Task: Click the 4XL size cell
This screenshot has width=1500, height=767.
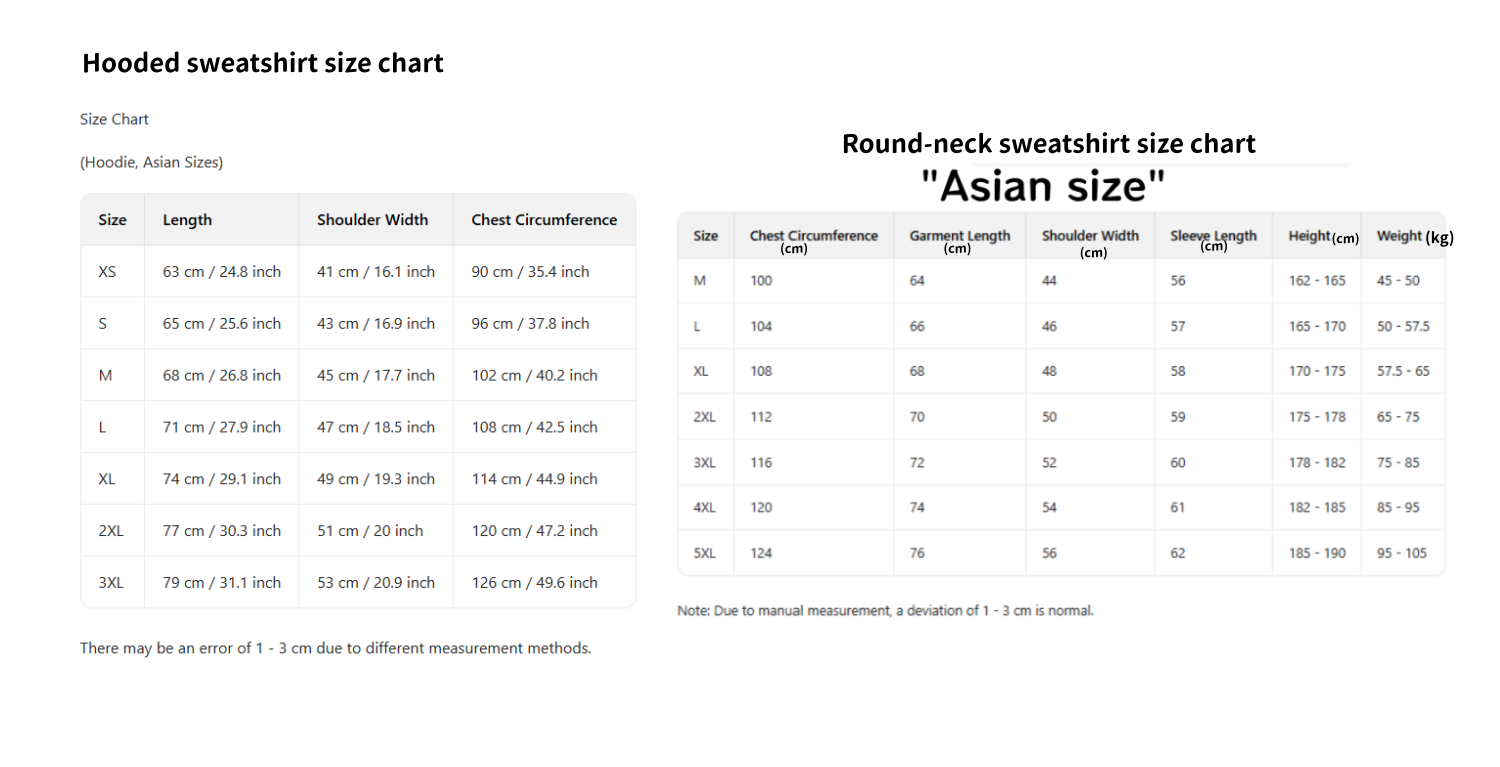Action: 705,507
